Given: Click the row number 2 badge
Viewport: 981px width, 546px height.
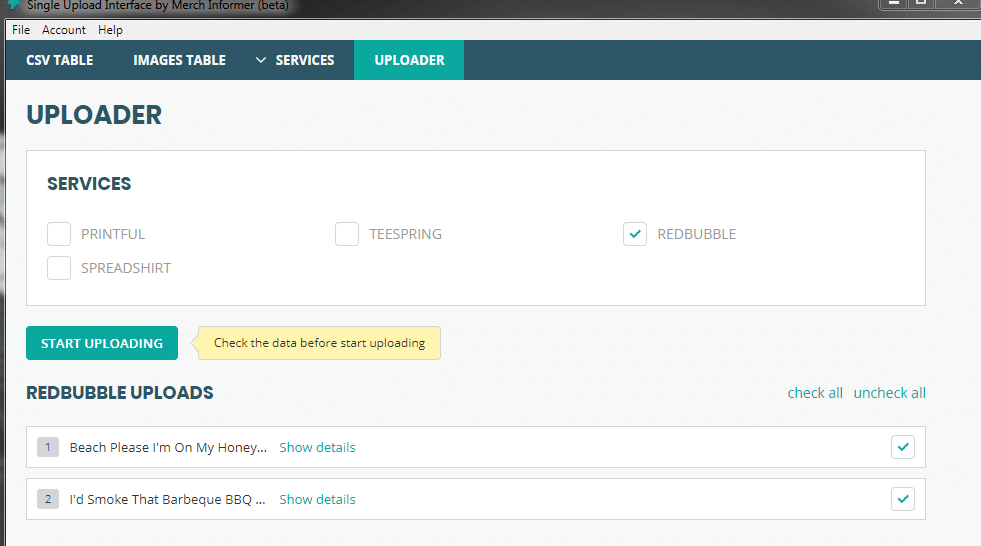Looking at the screenshot, I should pos(48,499).
